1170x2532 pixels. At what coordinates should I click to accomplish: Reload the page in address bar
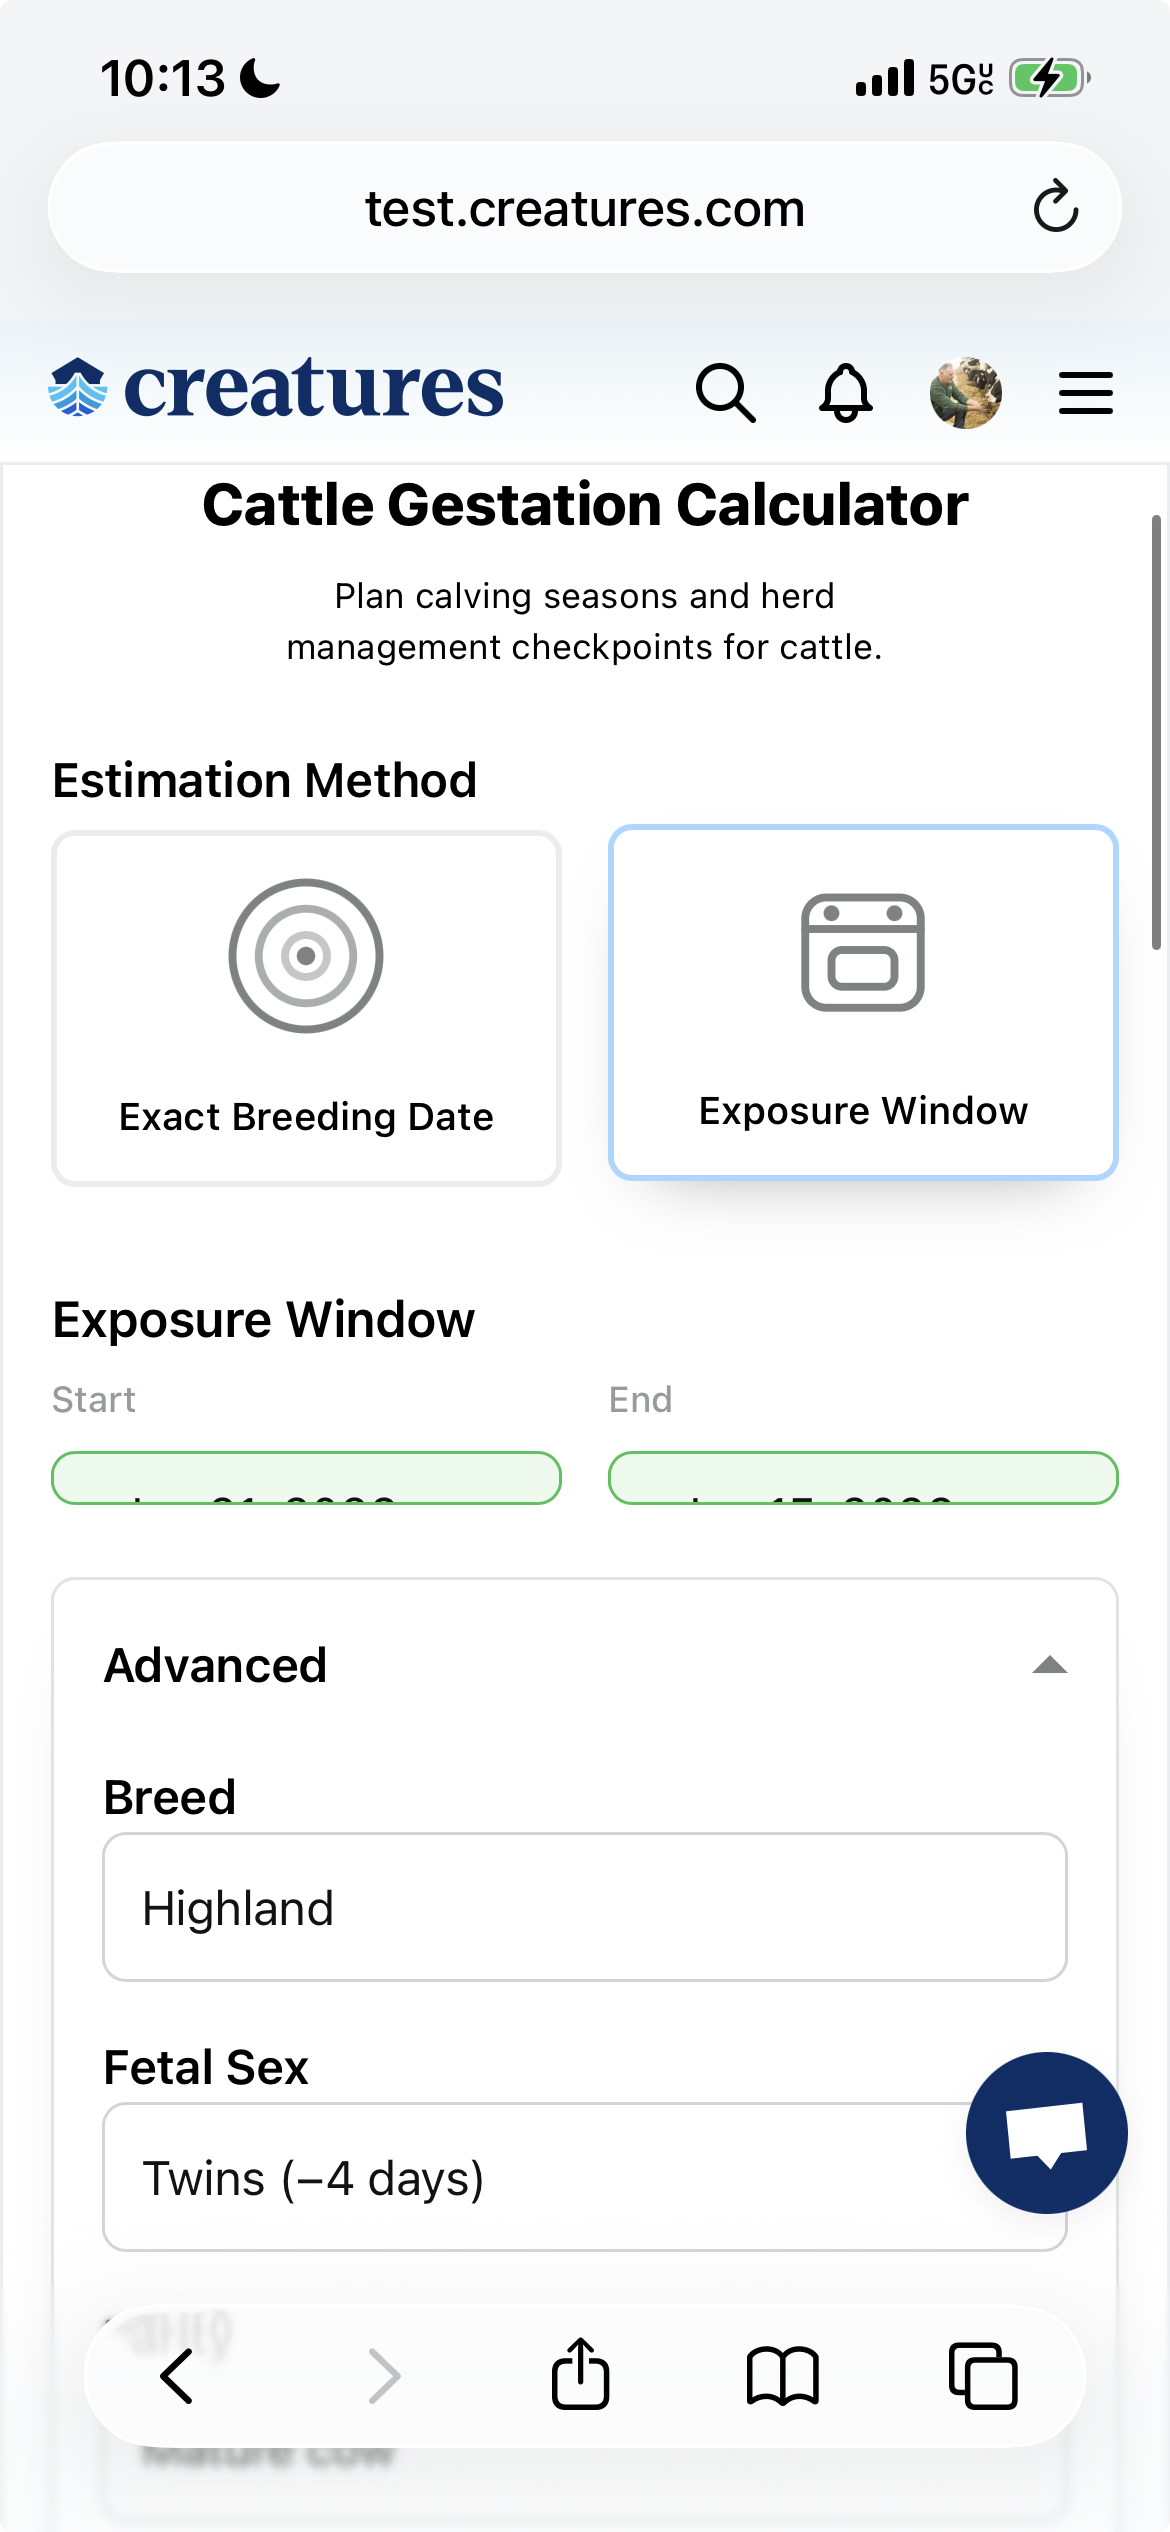[x=1056, y=207]
